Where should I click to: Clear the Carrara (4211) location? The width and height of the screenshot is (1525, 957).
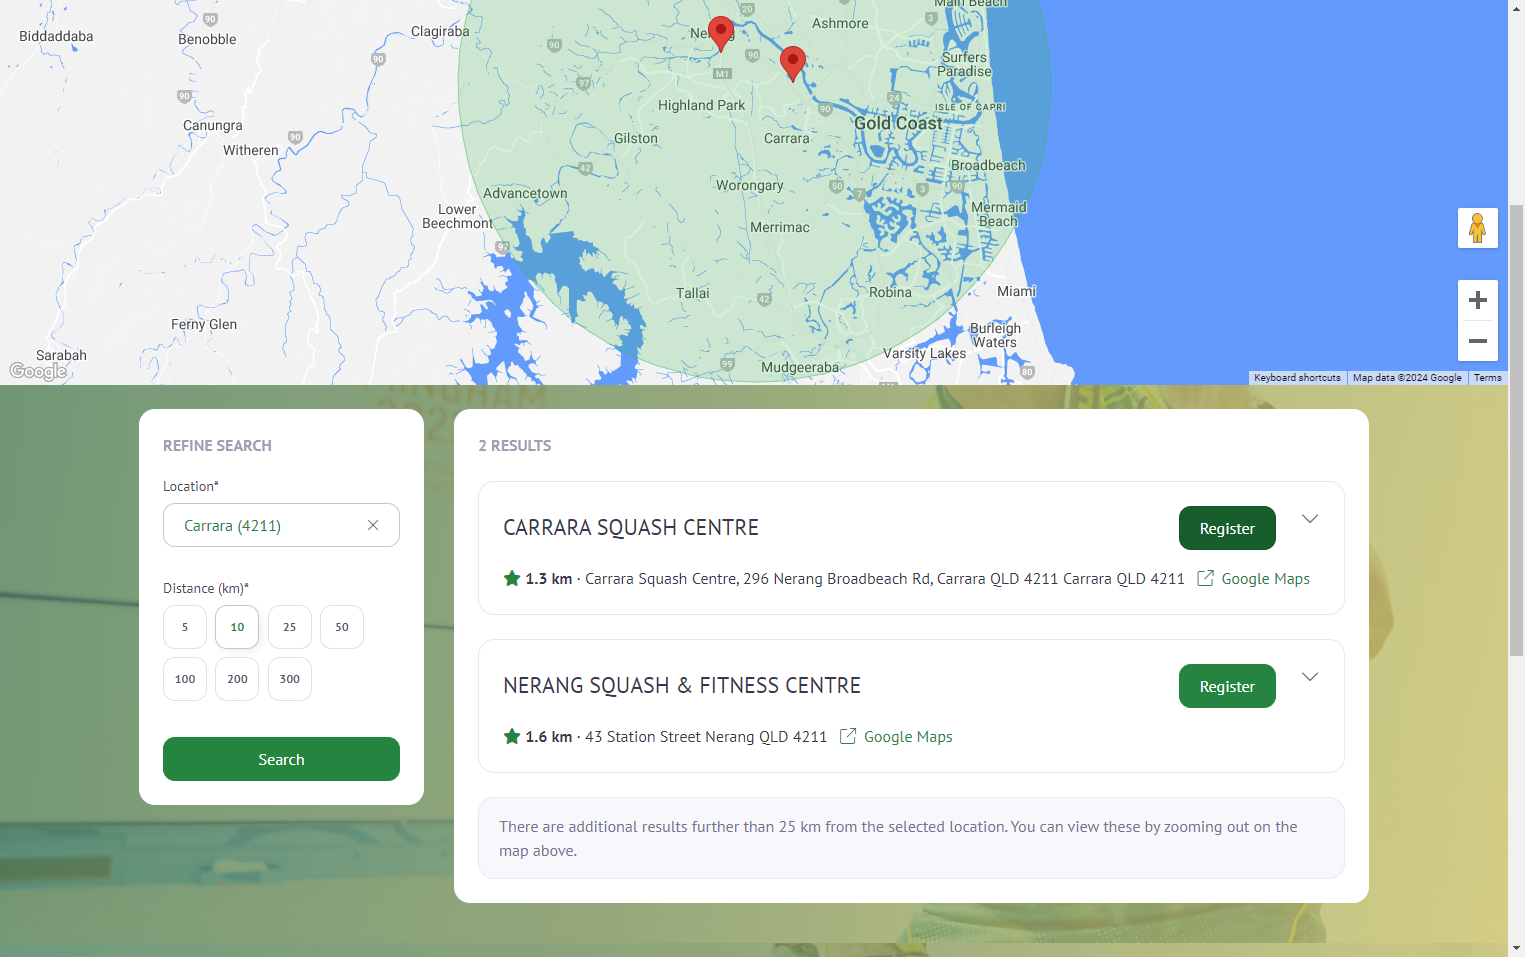(x=373, y=525)
